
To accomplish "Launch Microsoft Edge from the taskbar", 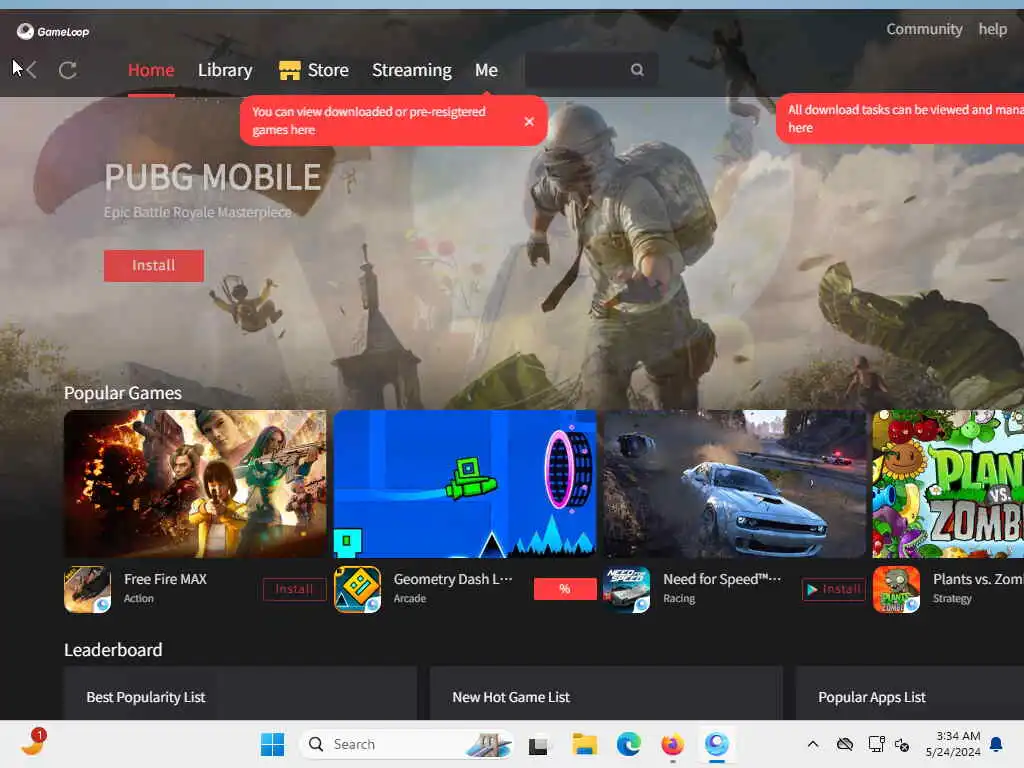I will tap(629, 744).
